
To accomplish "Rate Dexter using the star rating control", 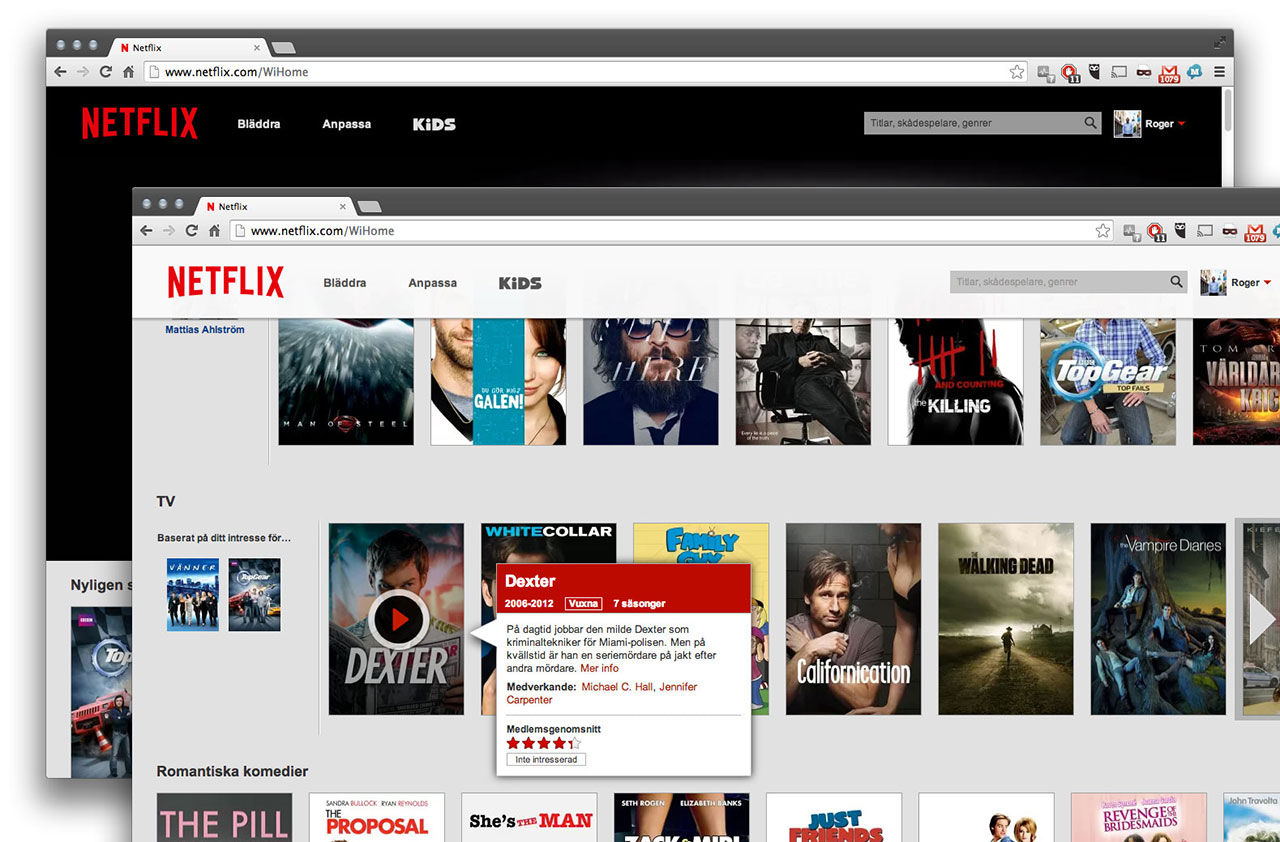I will click(543, 743).
